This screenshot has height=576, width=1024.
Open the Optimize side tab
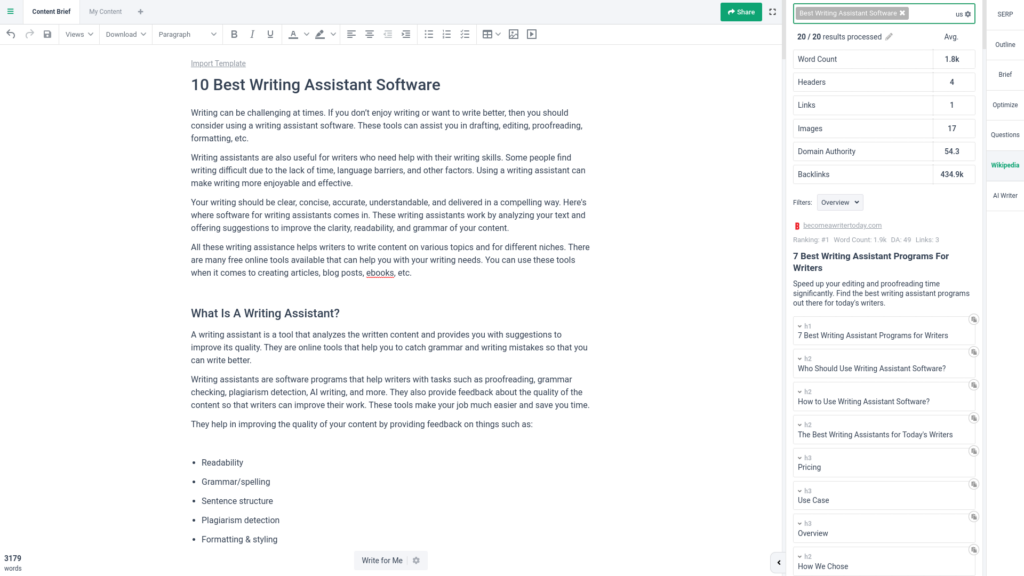[x=1005, y=104]
